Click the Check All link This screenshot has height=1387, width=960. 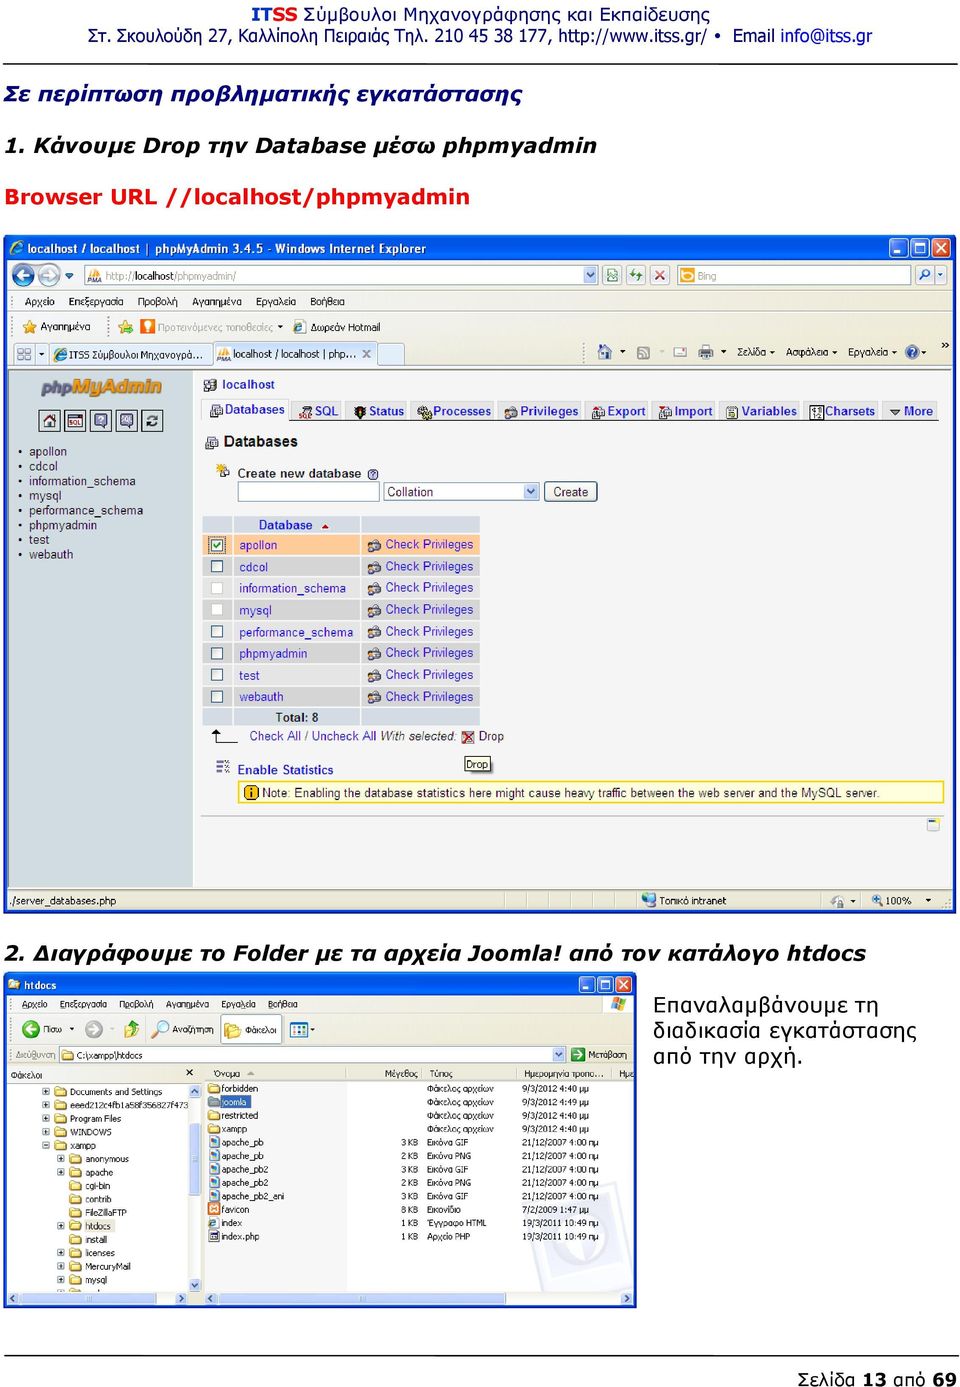coord(275,736)
